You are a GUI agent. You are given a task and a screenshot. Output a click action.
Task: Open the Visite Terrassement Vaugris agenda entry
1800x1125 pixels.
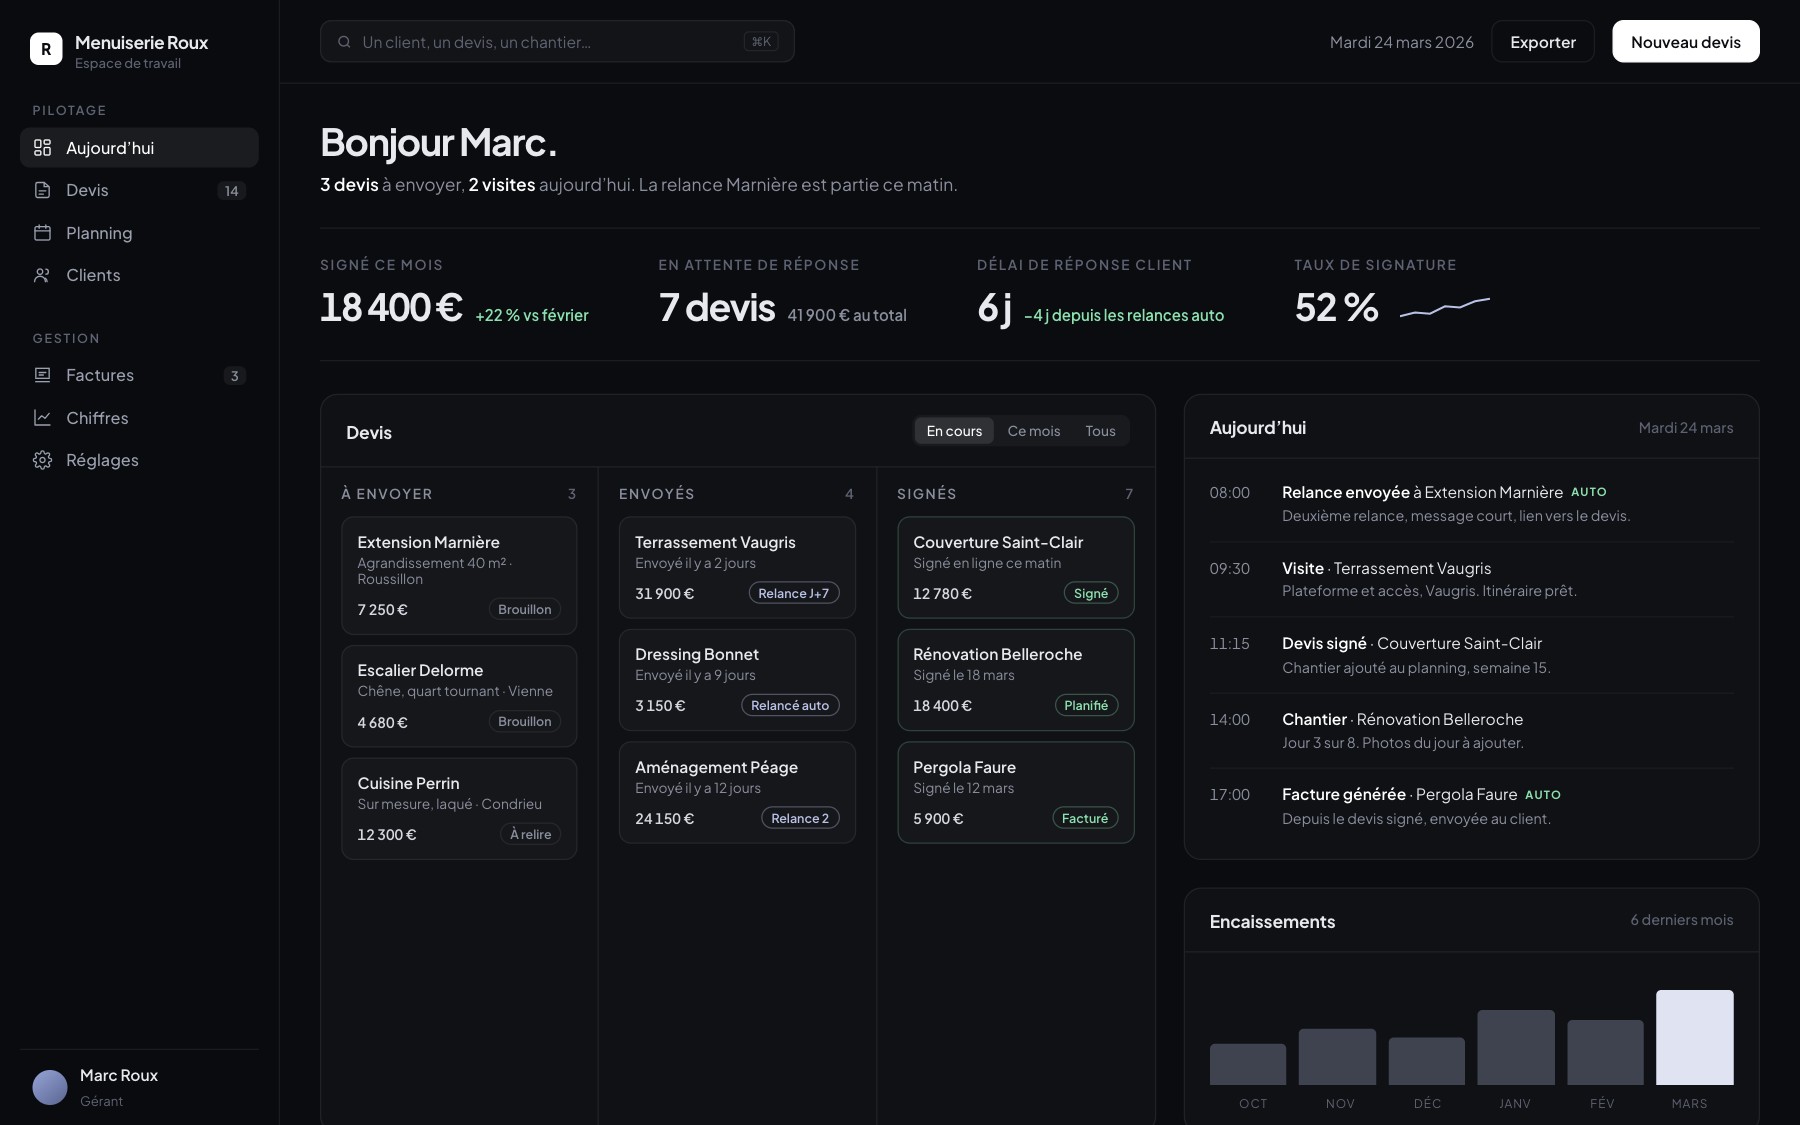coord(1471,580)
